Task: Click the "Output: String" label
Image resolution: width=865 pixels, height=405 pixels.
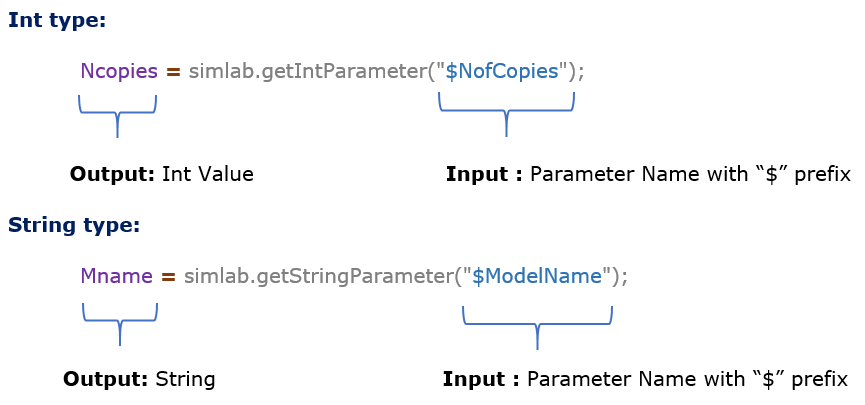Action: click(139, 380)
